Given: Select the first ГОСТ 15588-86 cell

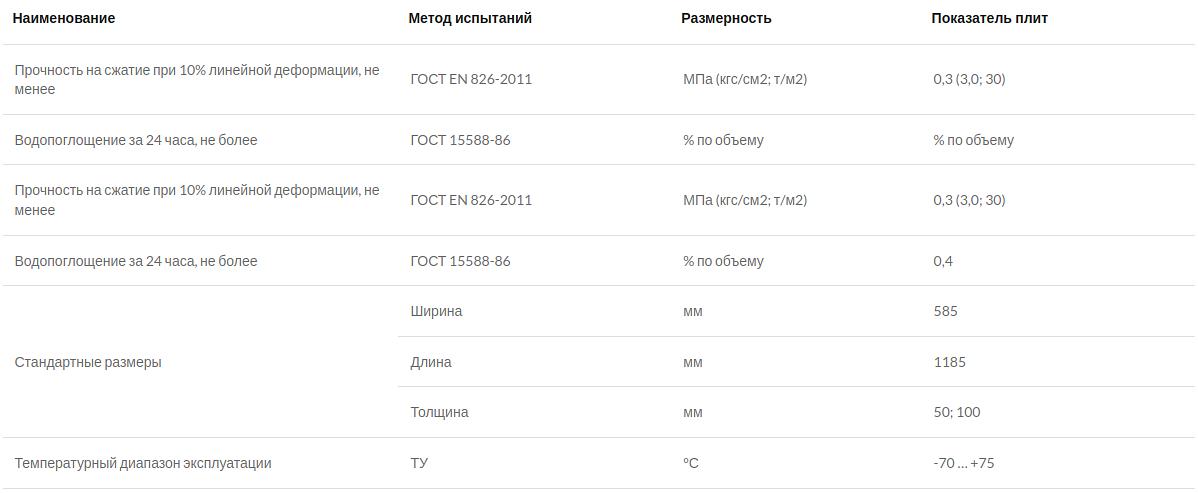Looking at the screenshot, I should (460, 141).
